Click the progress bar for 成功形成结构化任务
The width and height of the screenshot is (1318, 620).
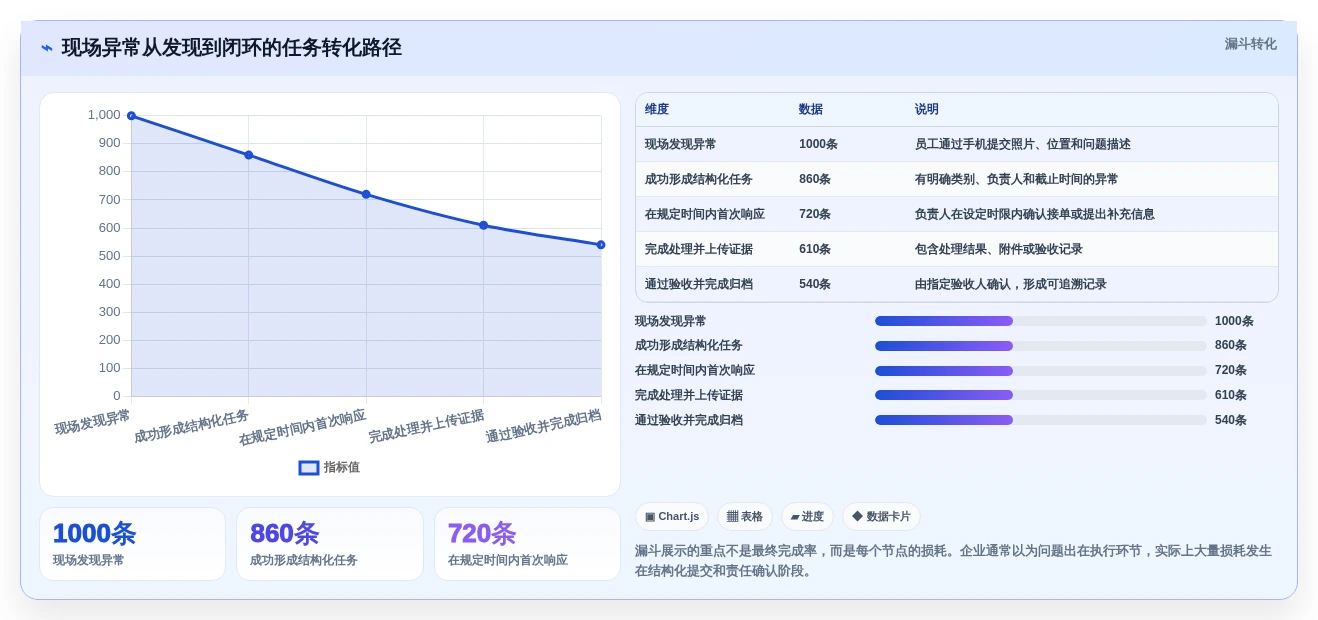click(1041, 346)
